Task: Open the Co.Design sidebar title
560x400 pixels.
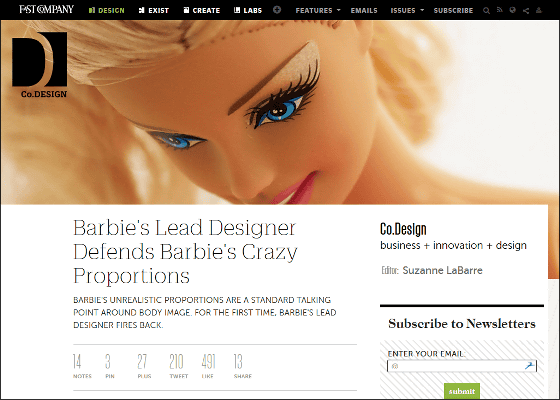Action: [403, 229]
